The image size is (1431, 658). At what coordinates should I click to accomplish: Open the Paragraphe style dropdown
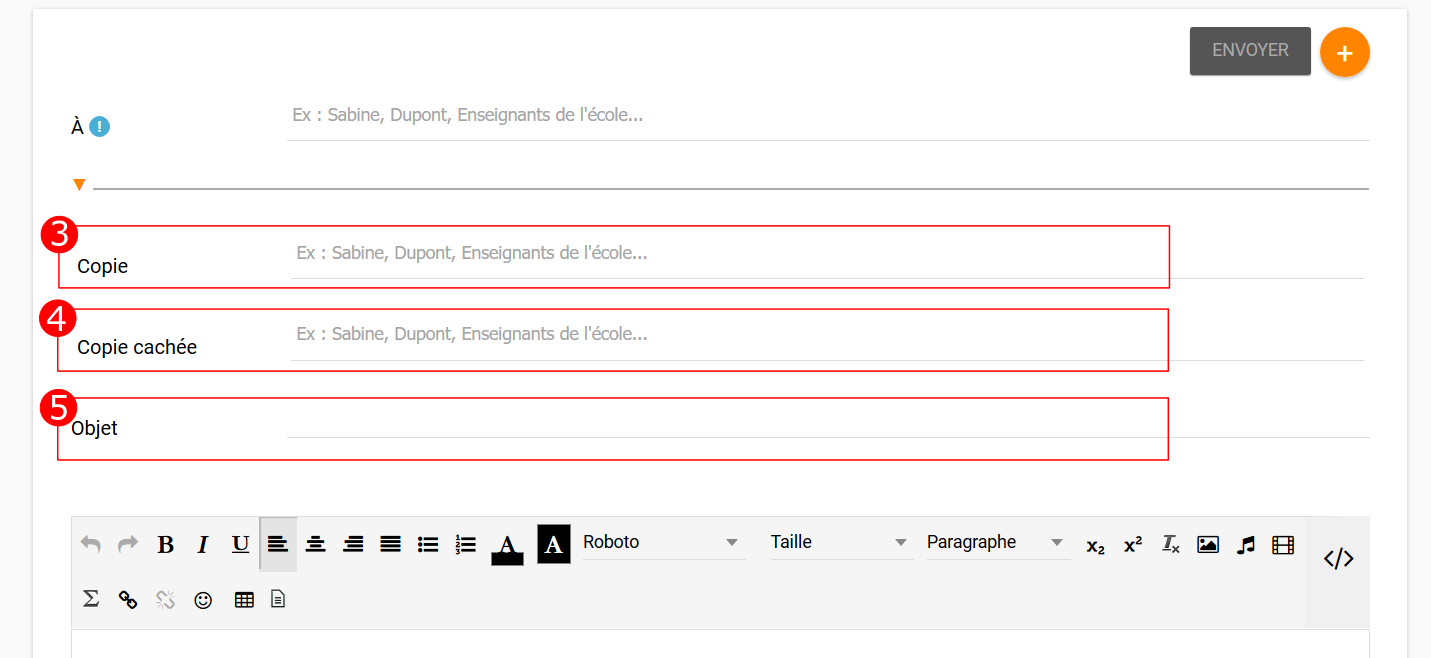pos(996,542)
